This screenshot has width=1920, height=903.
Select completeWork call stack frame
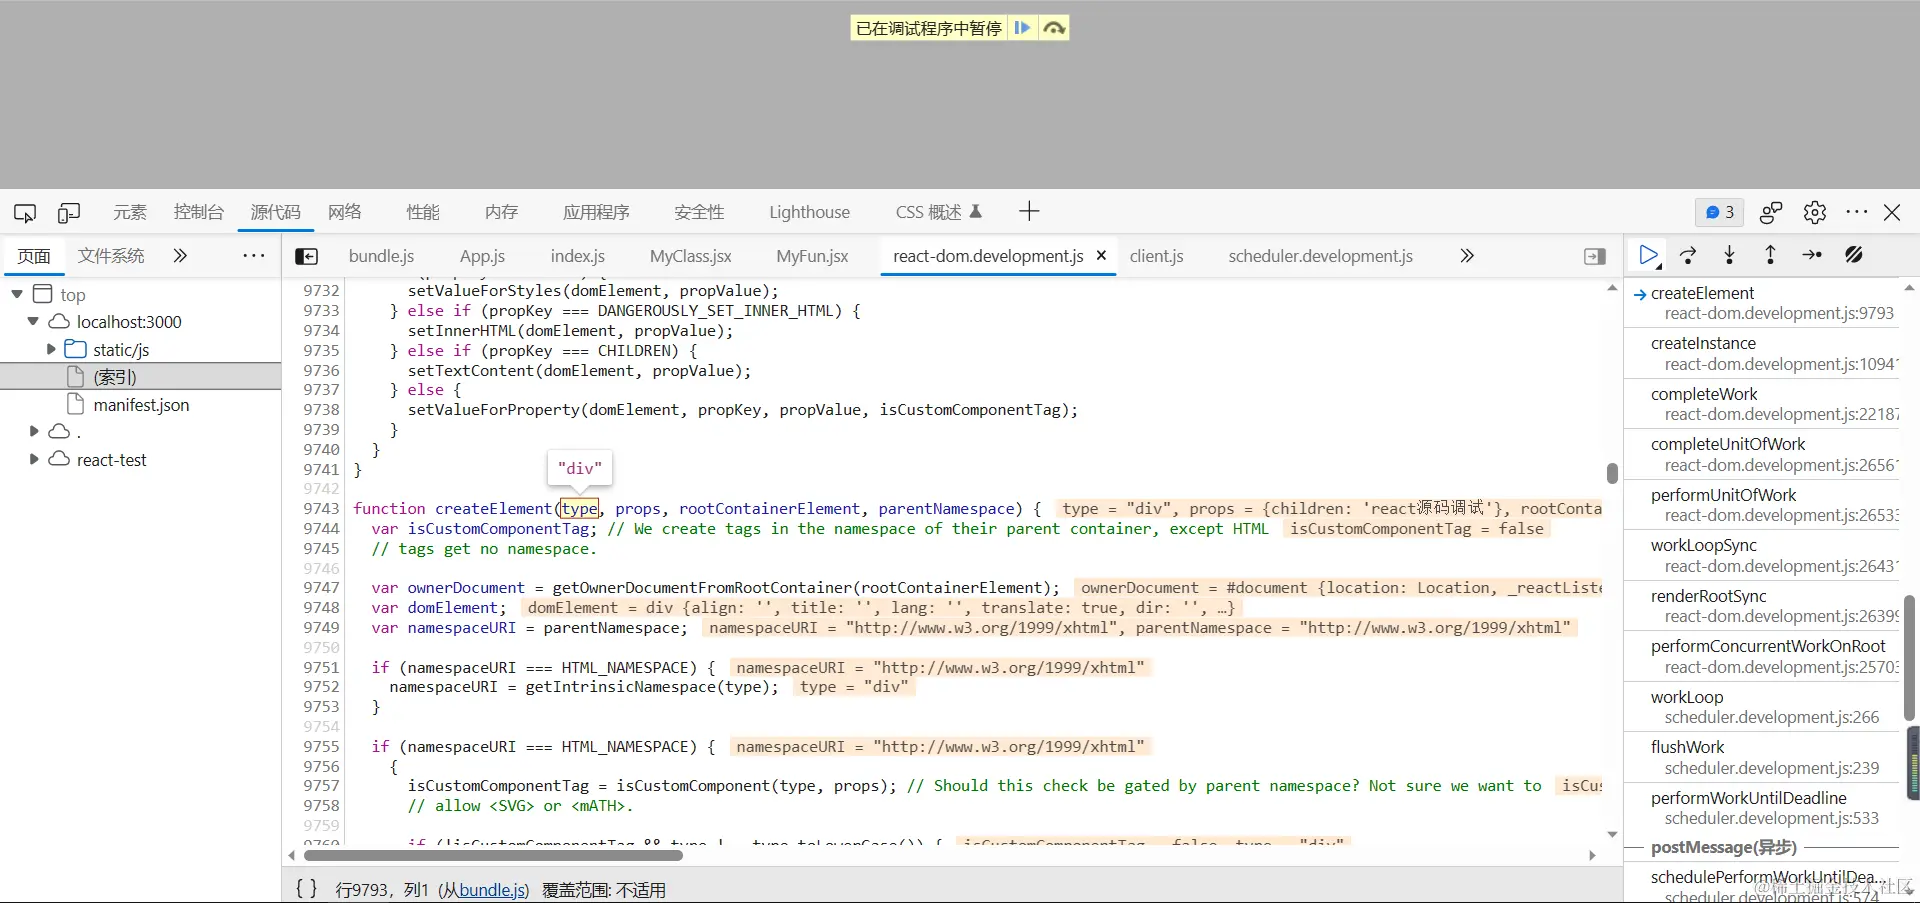(1762, 404)
